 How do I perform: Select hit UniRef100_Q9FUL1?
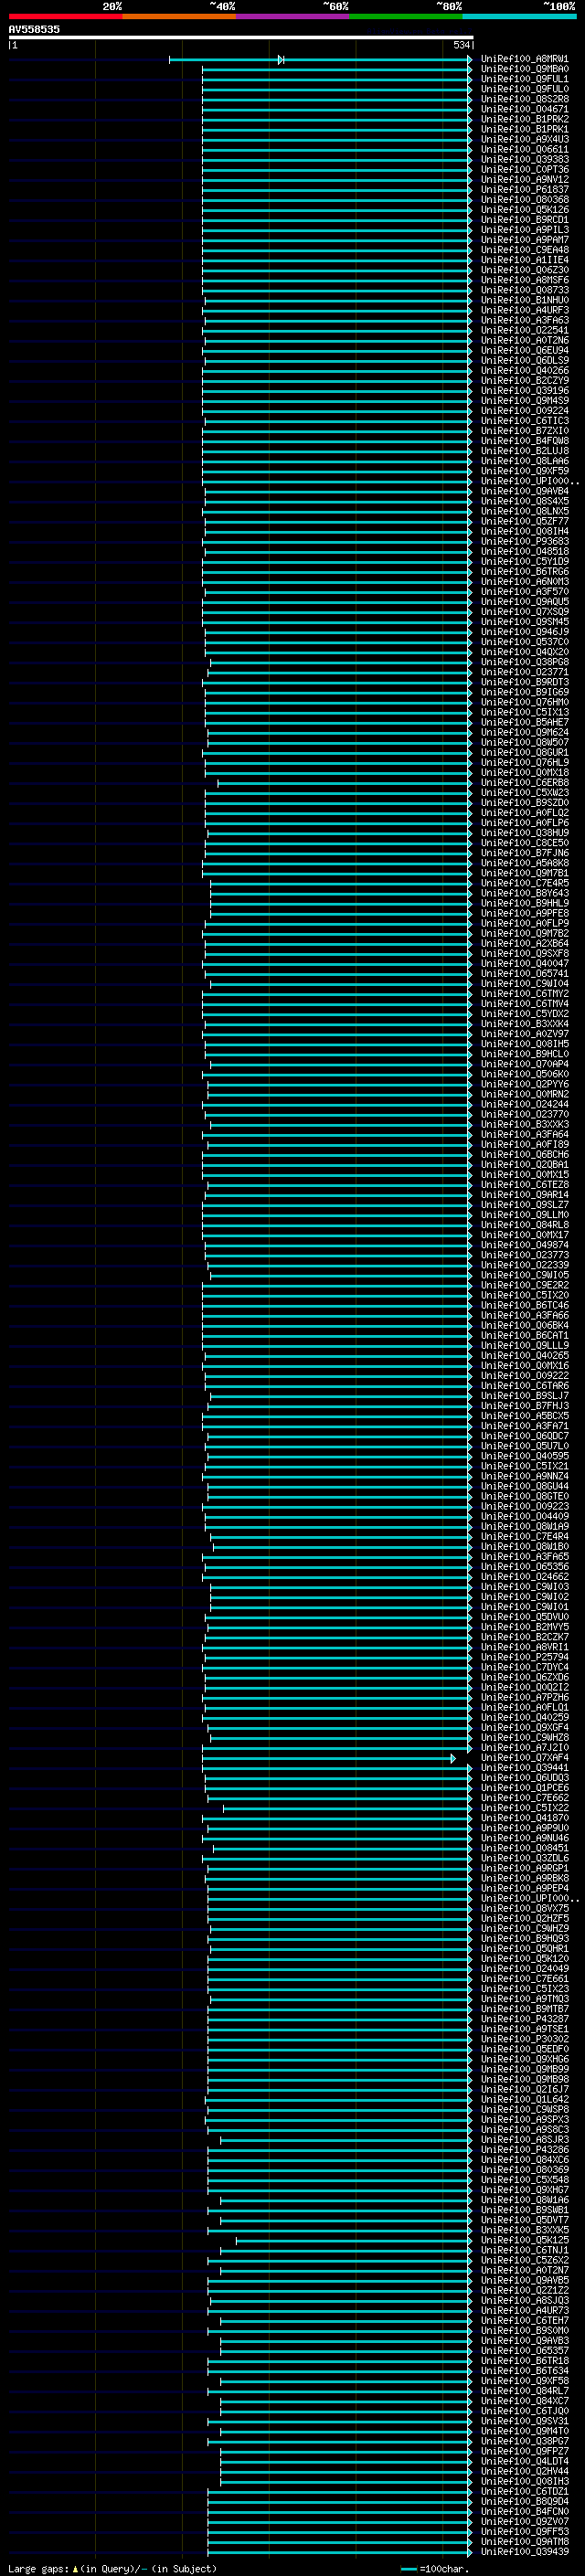tap(524, 79)
